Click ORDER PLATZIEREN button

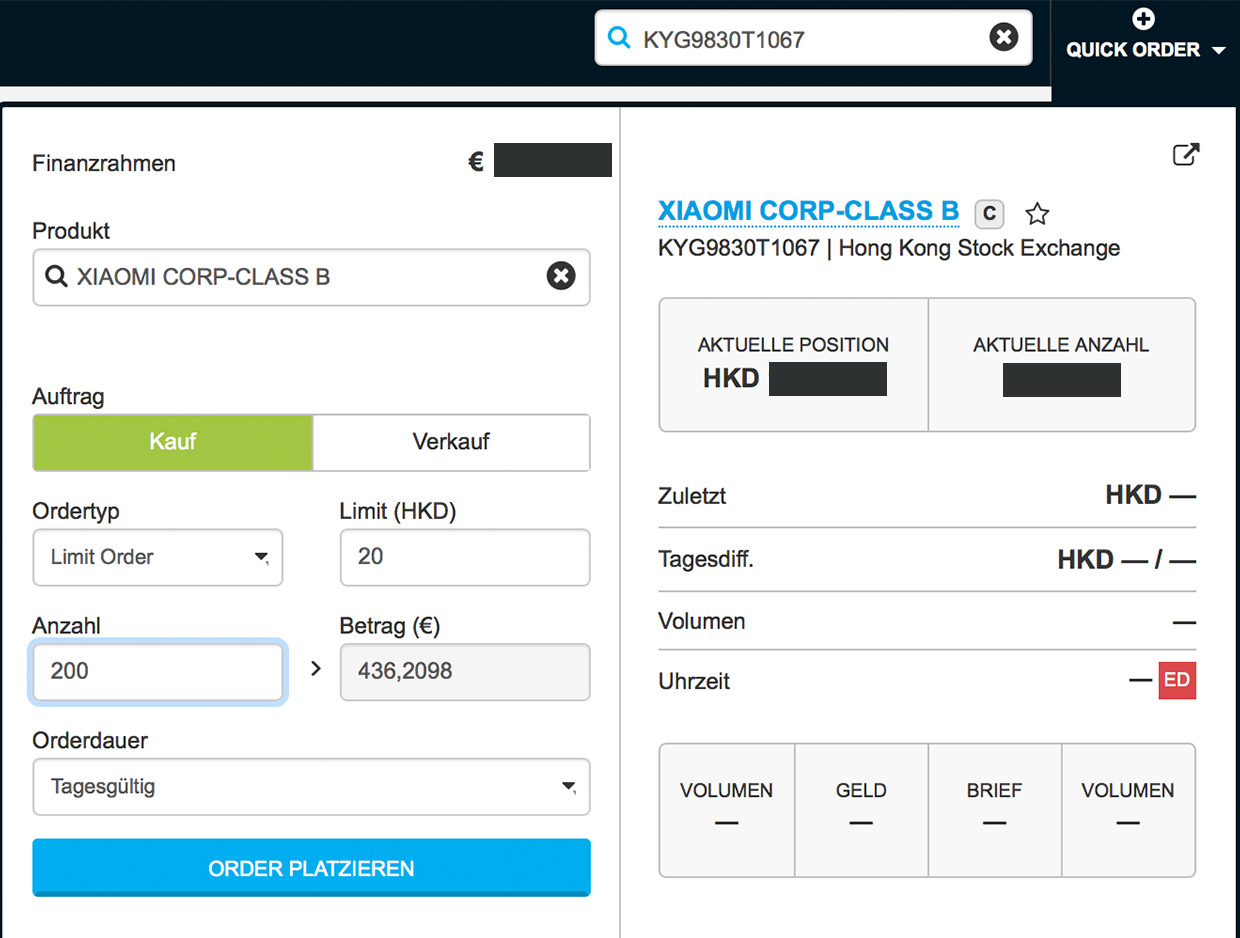311,867
